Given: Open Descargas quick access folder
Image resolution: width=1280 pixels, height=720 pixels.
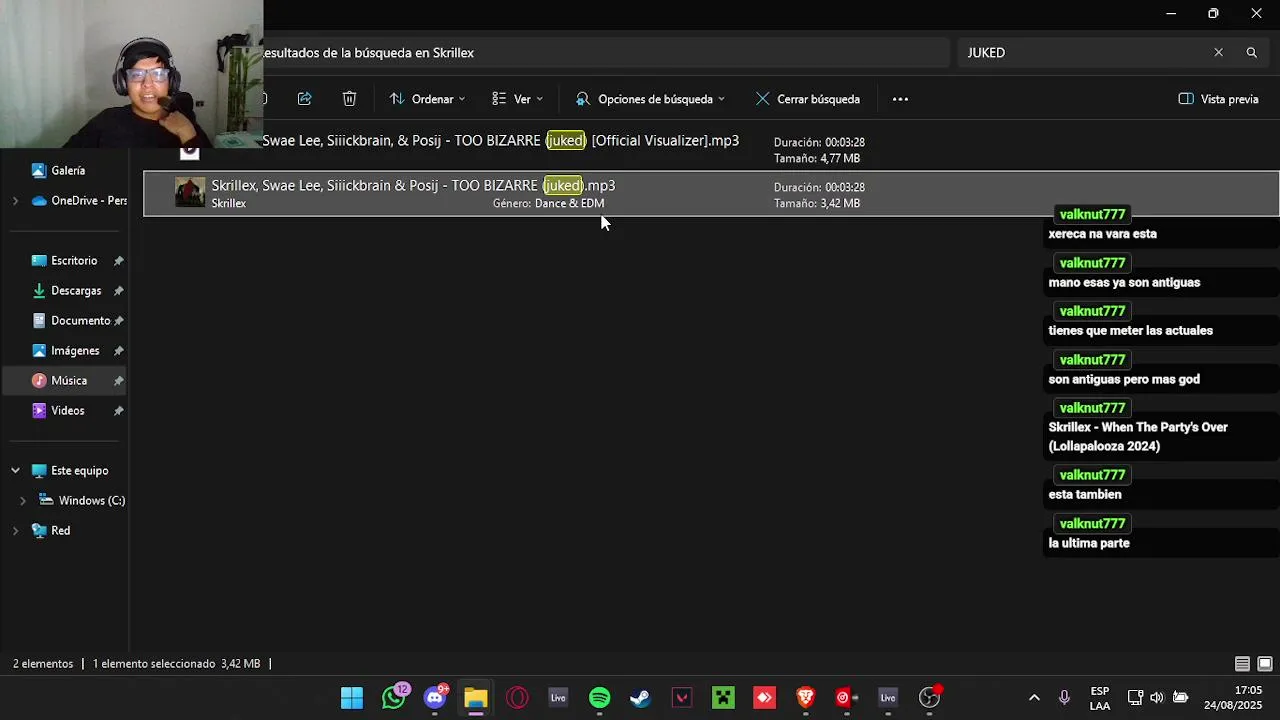Looking at the screenshot, I should [68, 291].
